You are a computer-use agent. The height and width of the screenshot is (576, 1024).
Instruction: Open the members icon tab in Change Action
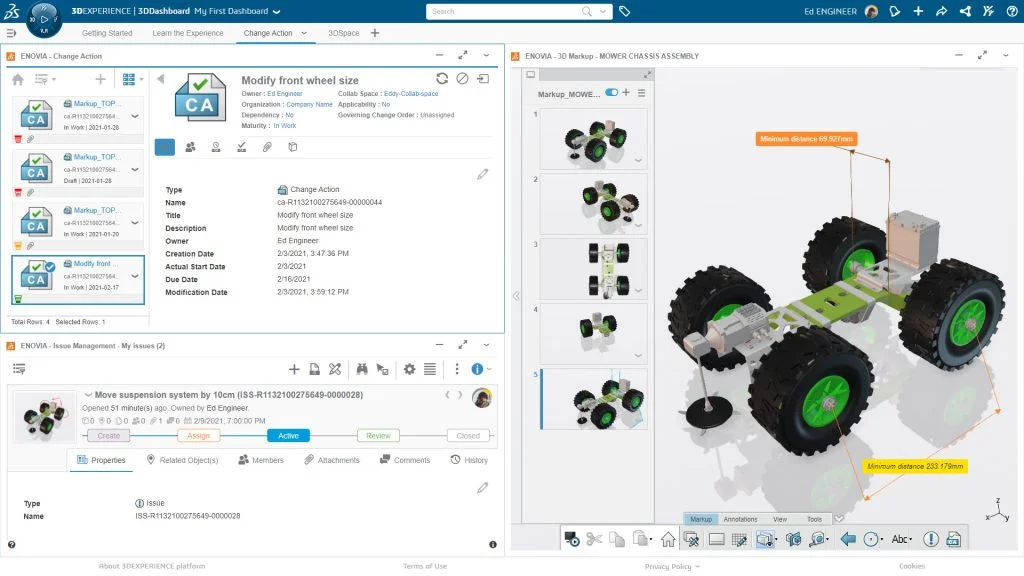click(190, 147)
